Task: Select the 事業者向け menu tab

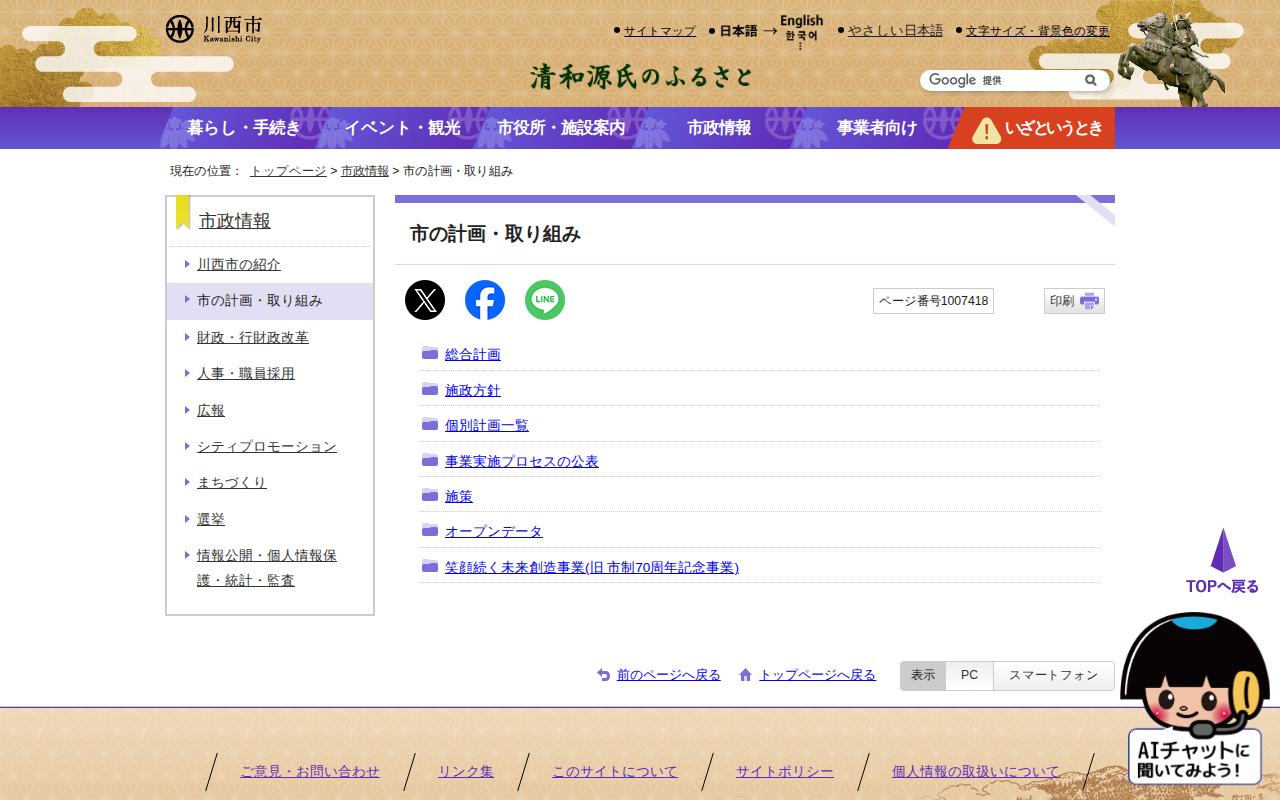Action: (x=876, y=128)
